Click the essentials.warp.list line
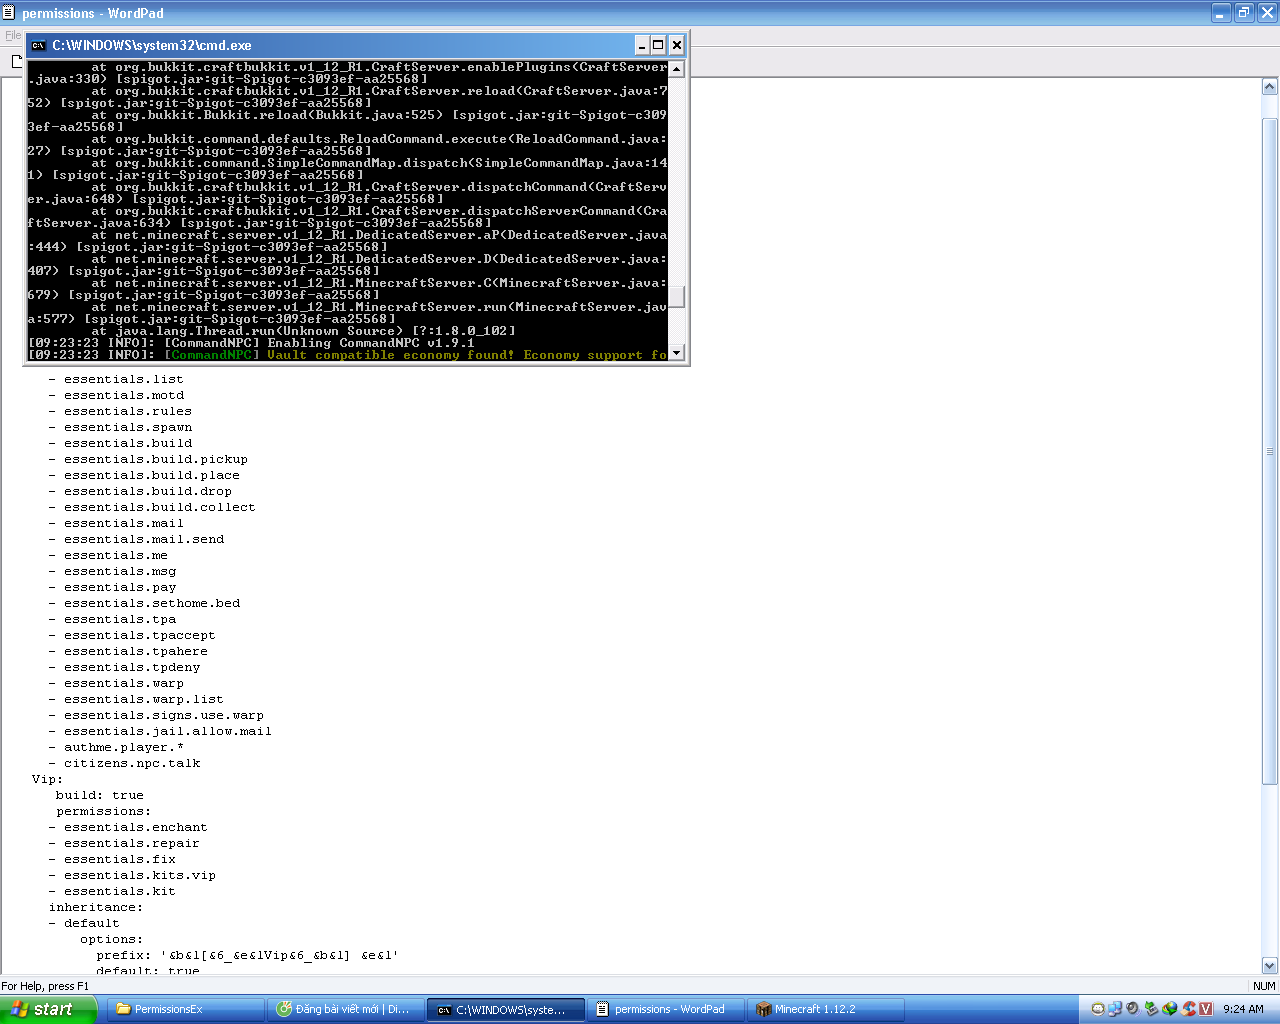Viewport: 1280px width, 1024px height. click(x=136, y=699)
